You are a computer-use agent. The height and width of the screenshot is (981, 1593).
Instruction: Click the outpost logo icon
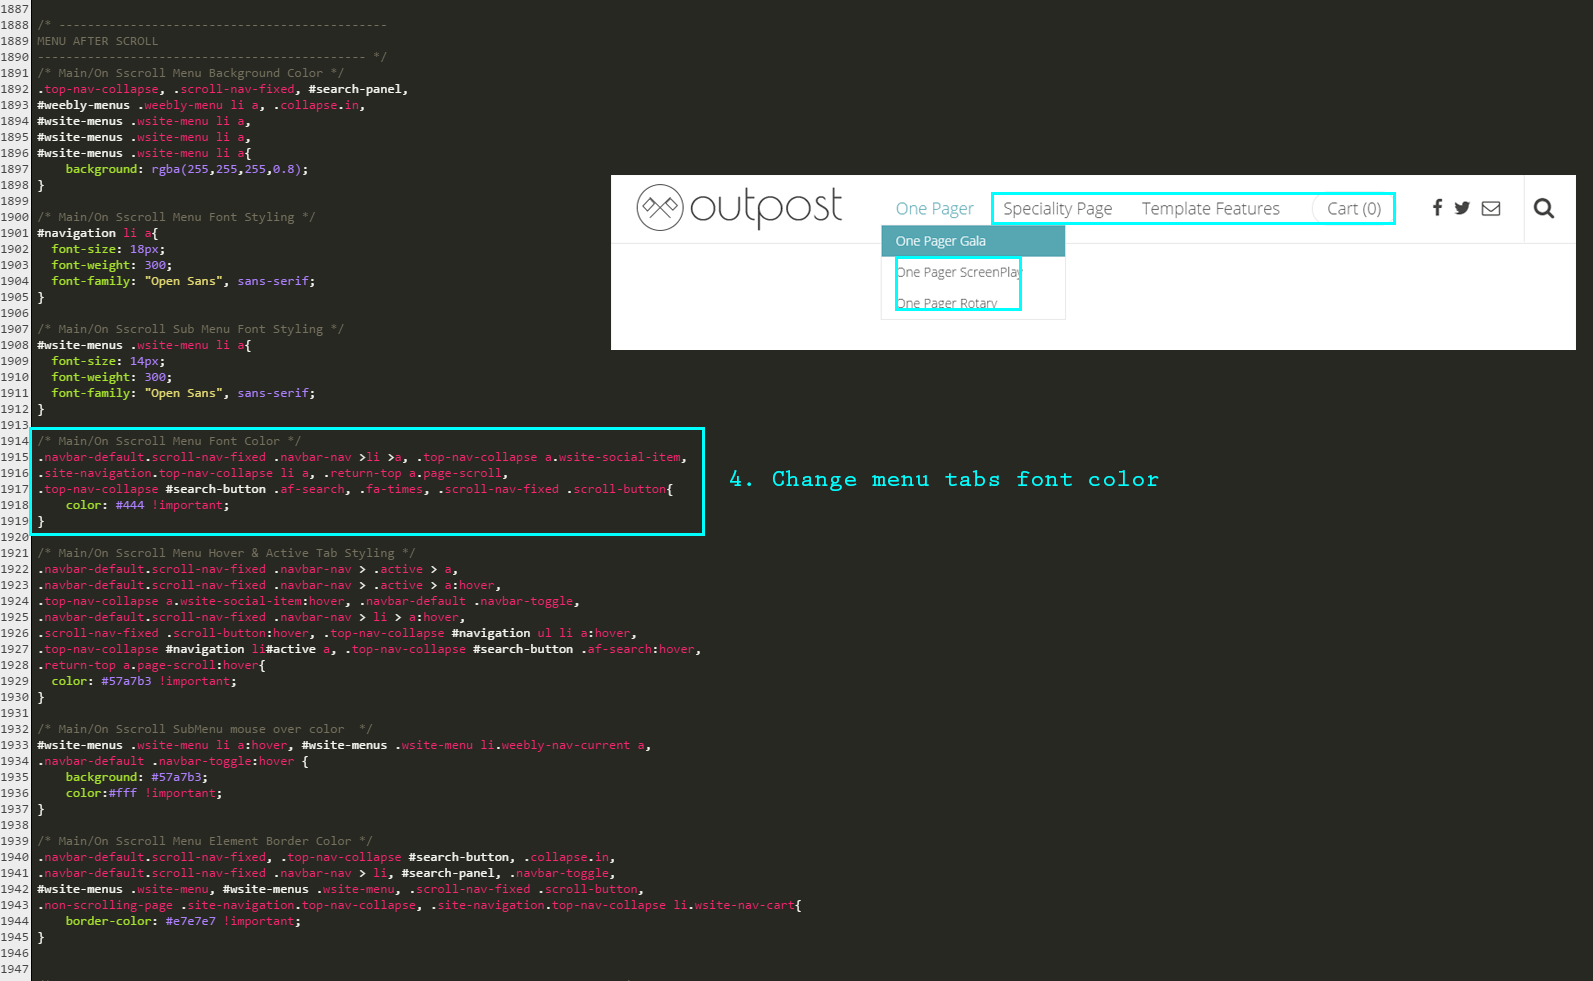point(660,208)
